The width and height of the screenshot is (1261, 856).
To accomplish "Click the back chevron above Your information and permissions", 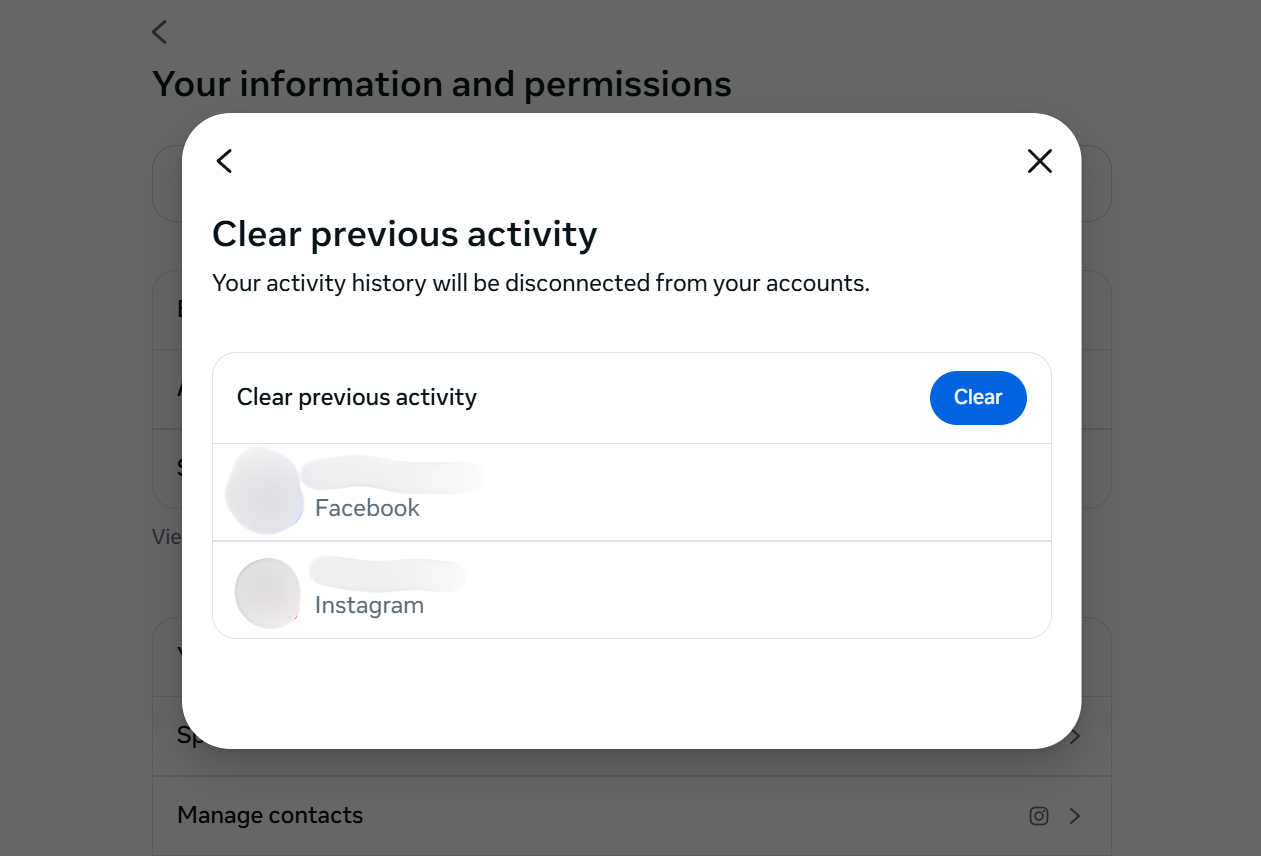I will (159, 32).
